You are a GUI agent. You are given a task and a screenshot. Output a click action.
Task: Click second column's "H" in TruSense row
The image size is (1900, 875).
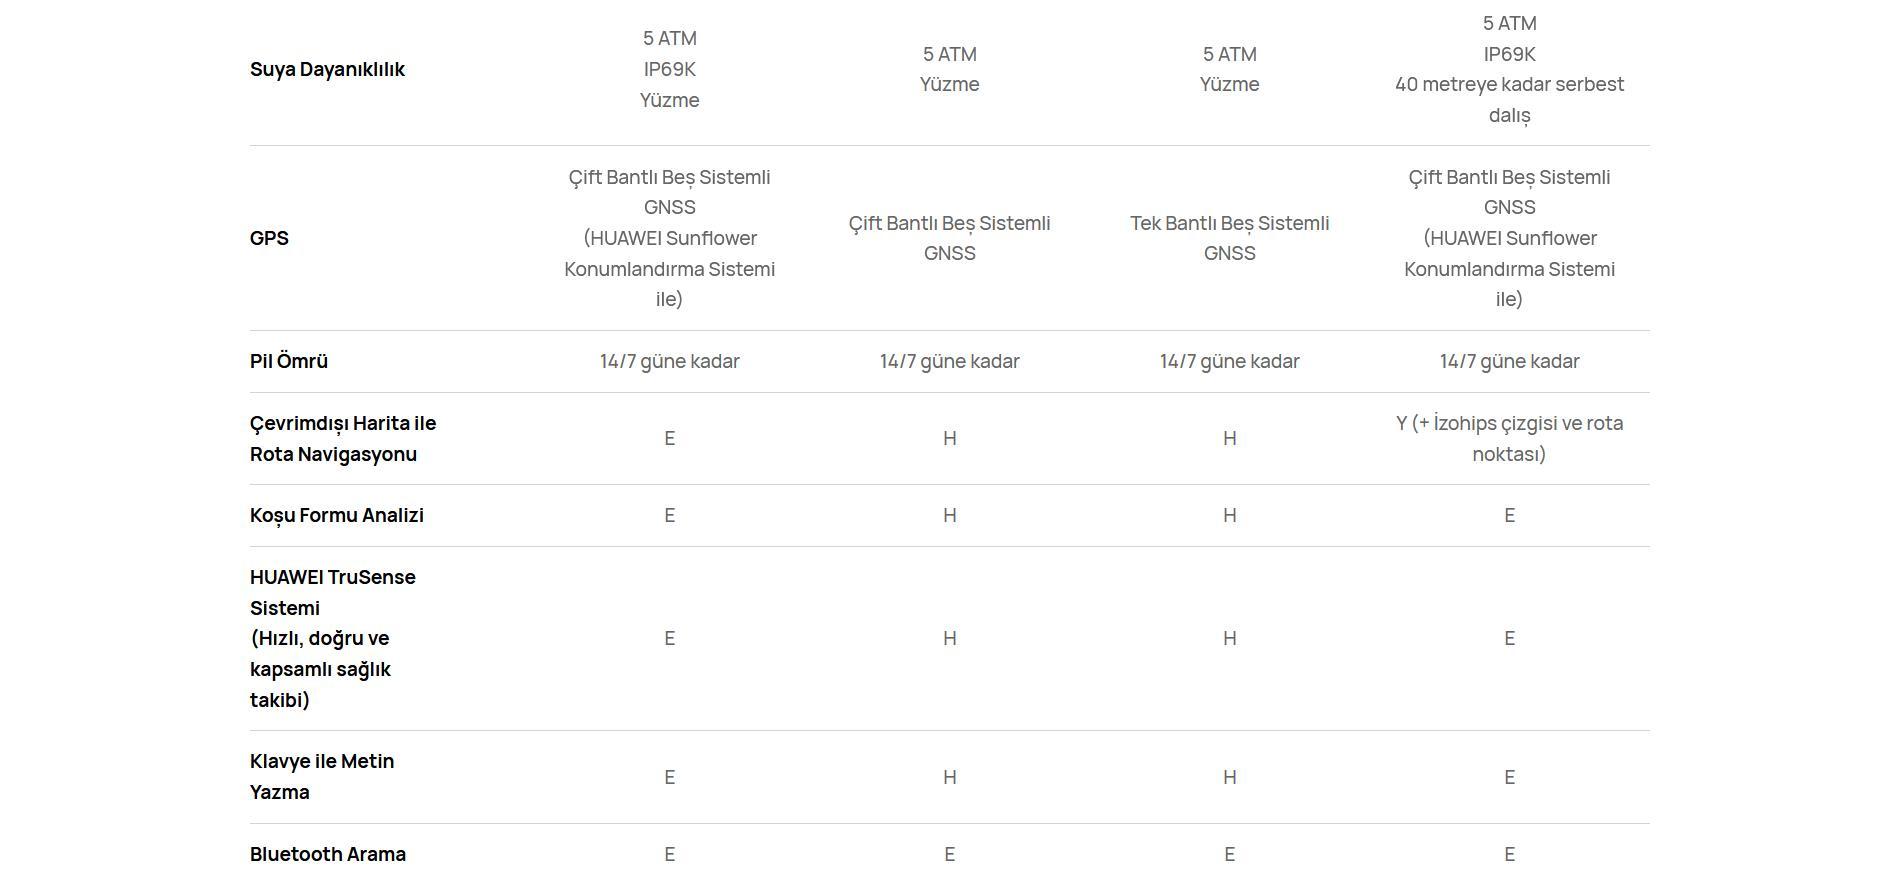tap(949, 638)
